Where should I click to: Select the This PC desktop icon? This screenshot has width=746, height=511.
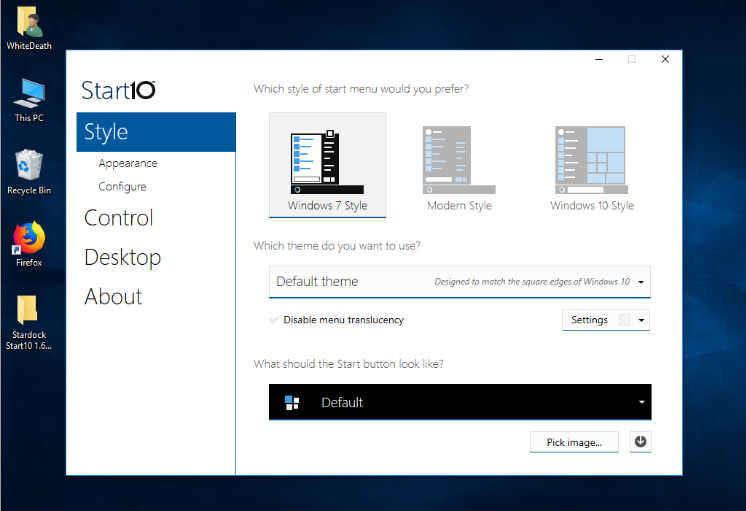tap(29, 100)
